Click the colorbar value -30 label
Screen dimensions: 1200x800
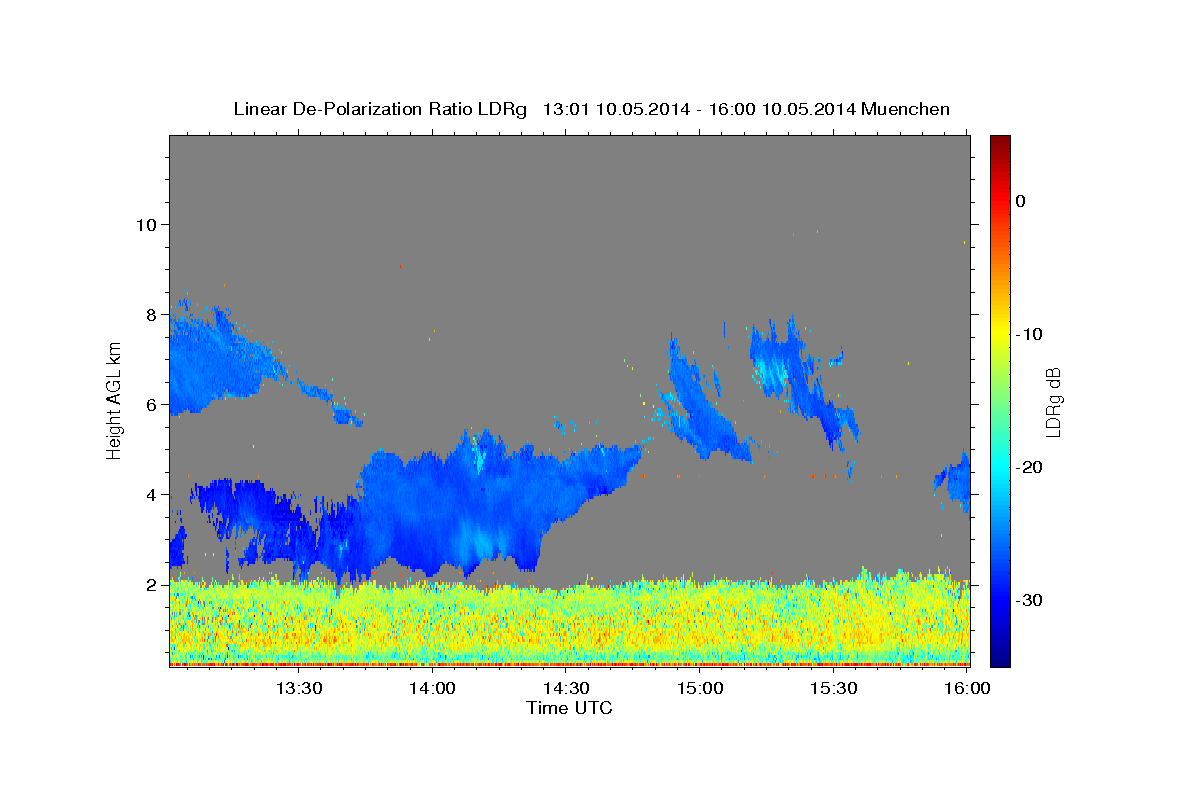[x=1029, y=600]
